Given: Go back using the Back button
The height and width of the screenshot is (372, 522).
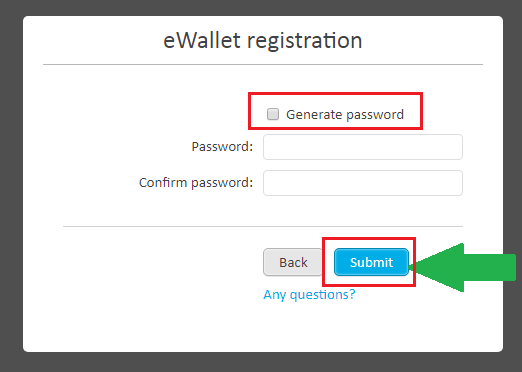Looking at the screenshot, I should click(293, 262).
